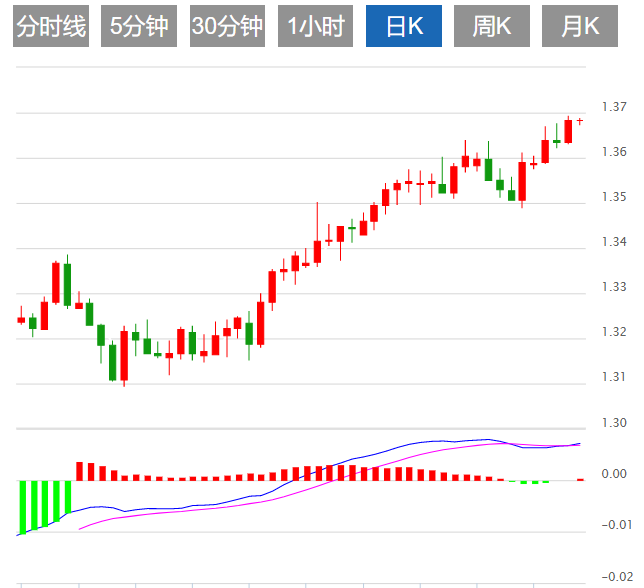Click the first green MACD histogram bar
This screenshot has height=588, width=644.
(23, 508)
